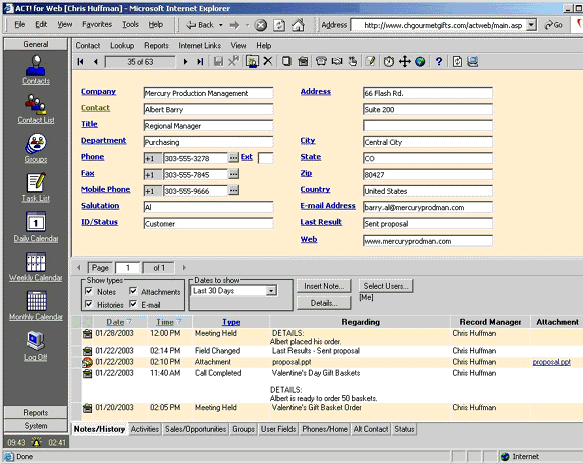Click the four-arrow cross toolbar icon
This screenshot has height=464, width=583.
tap(405, 61)
